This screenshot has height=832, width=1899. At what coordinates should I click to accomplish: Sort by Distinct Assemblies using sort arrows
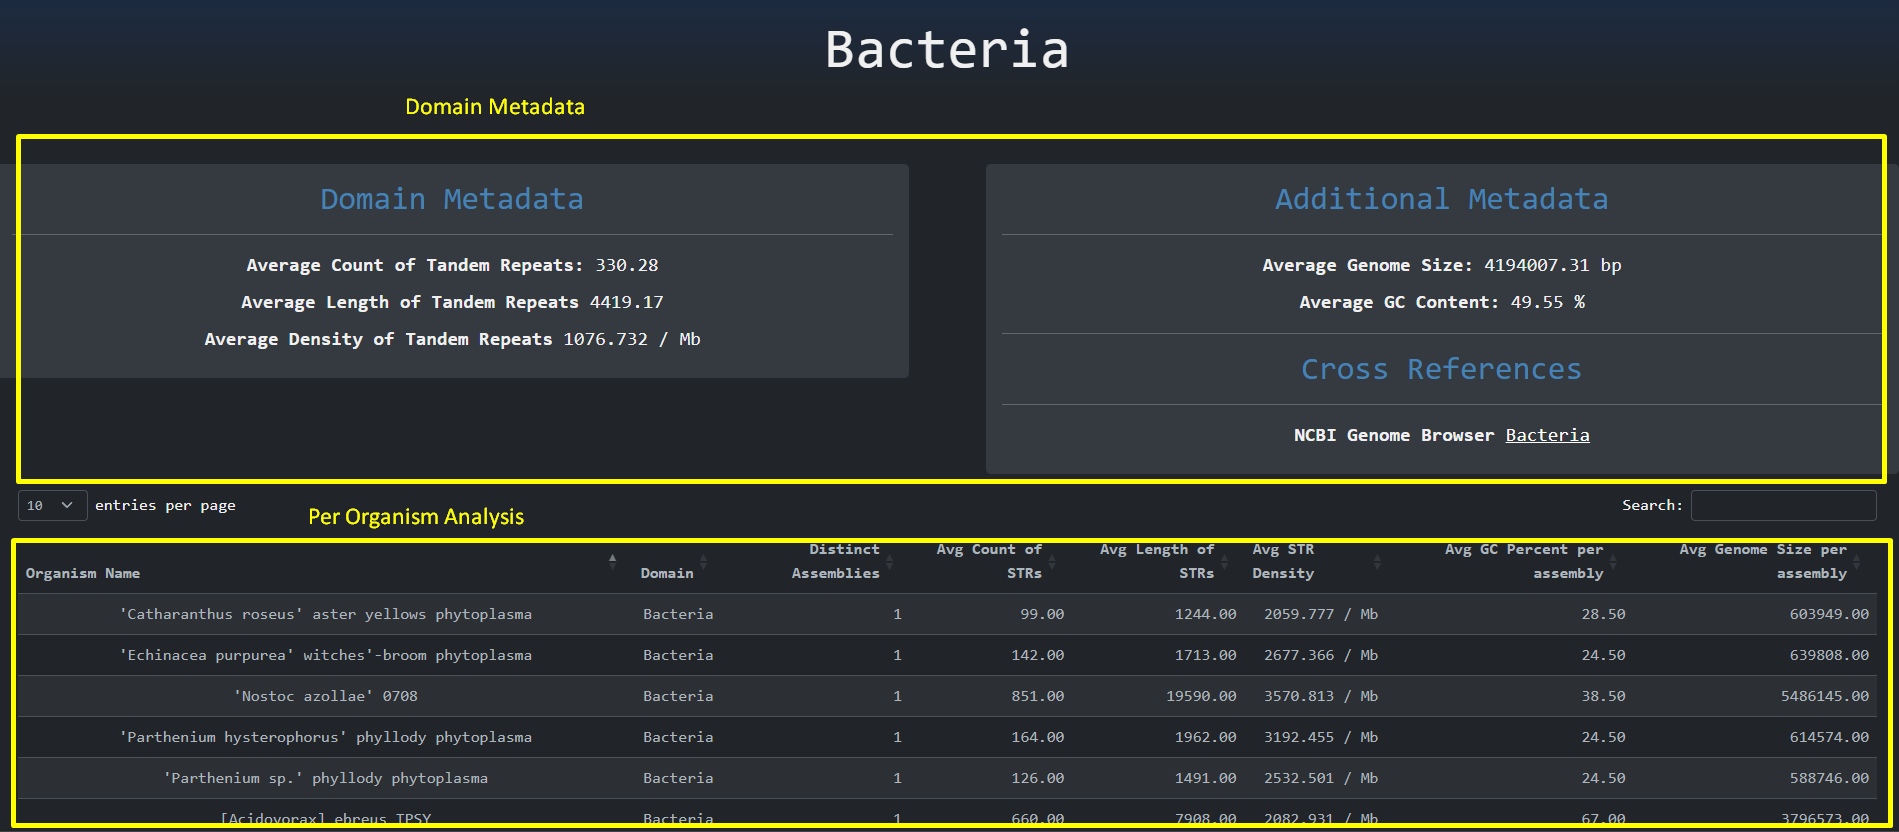pyautogui.click(x=889, y=562)
